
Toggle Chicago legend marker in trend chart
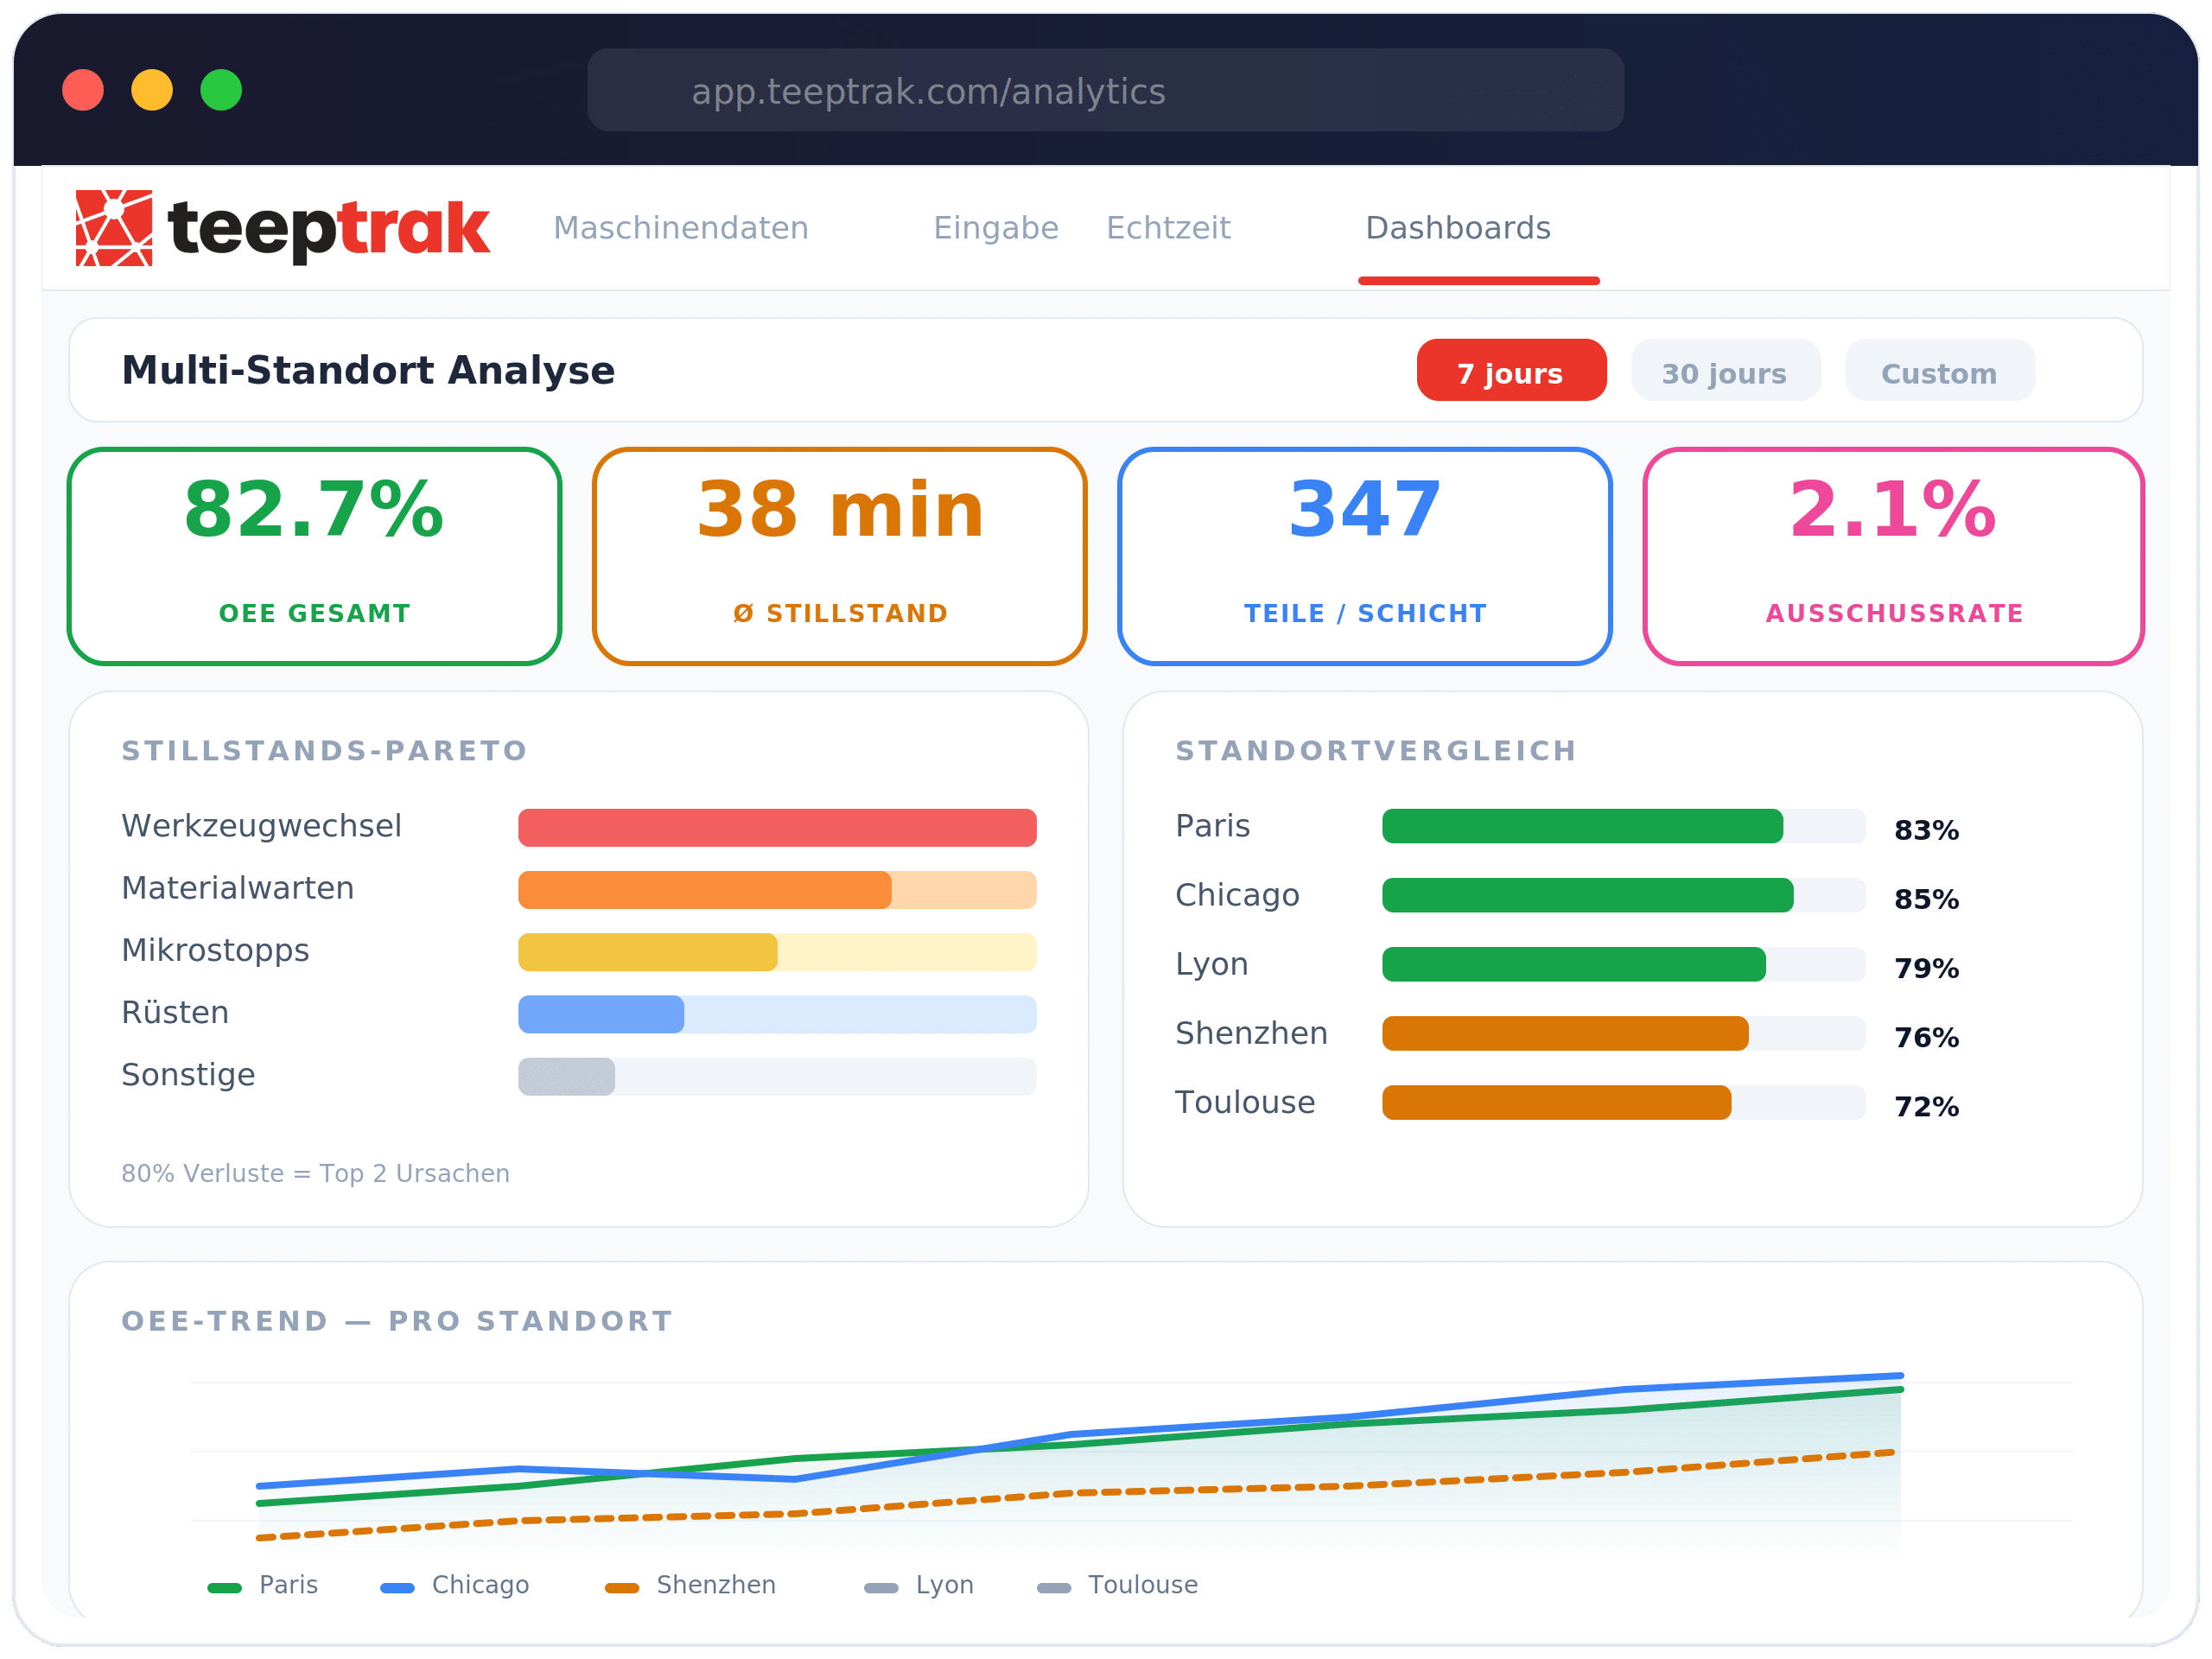[397, 1588]
